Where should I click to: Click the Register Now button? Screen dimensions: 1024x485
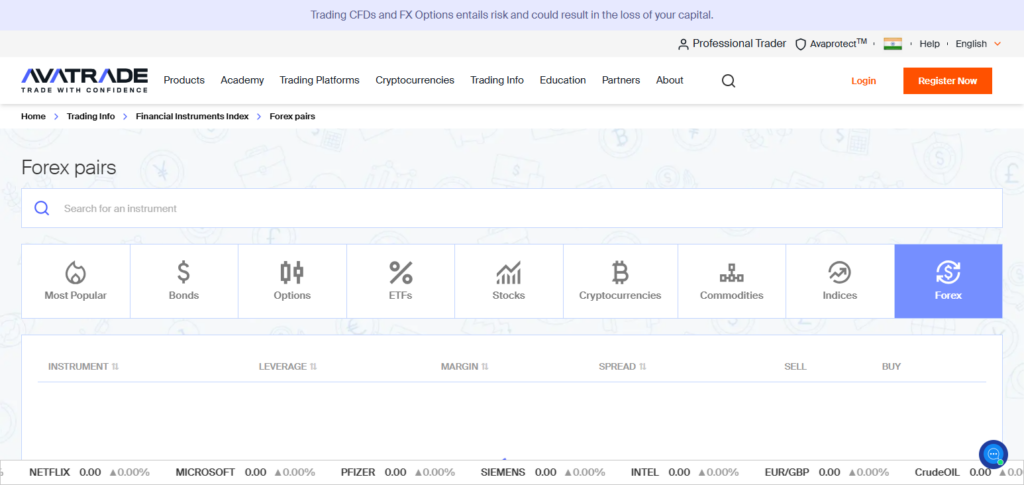tap(946, 81)
